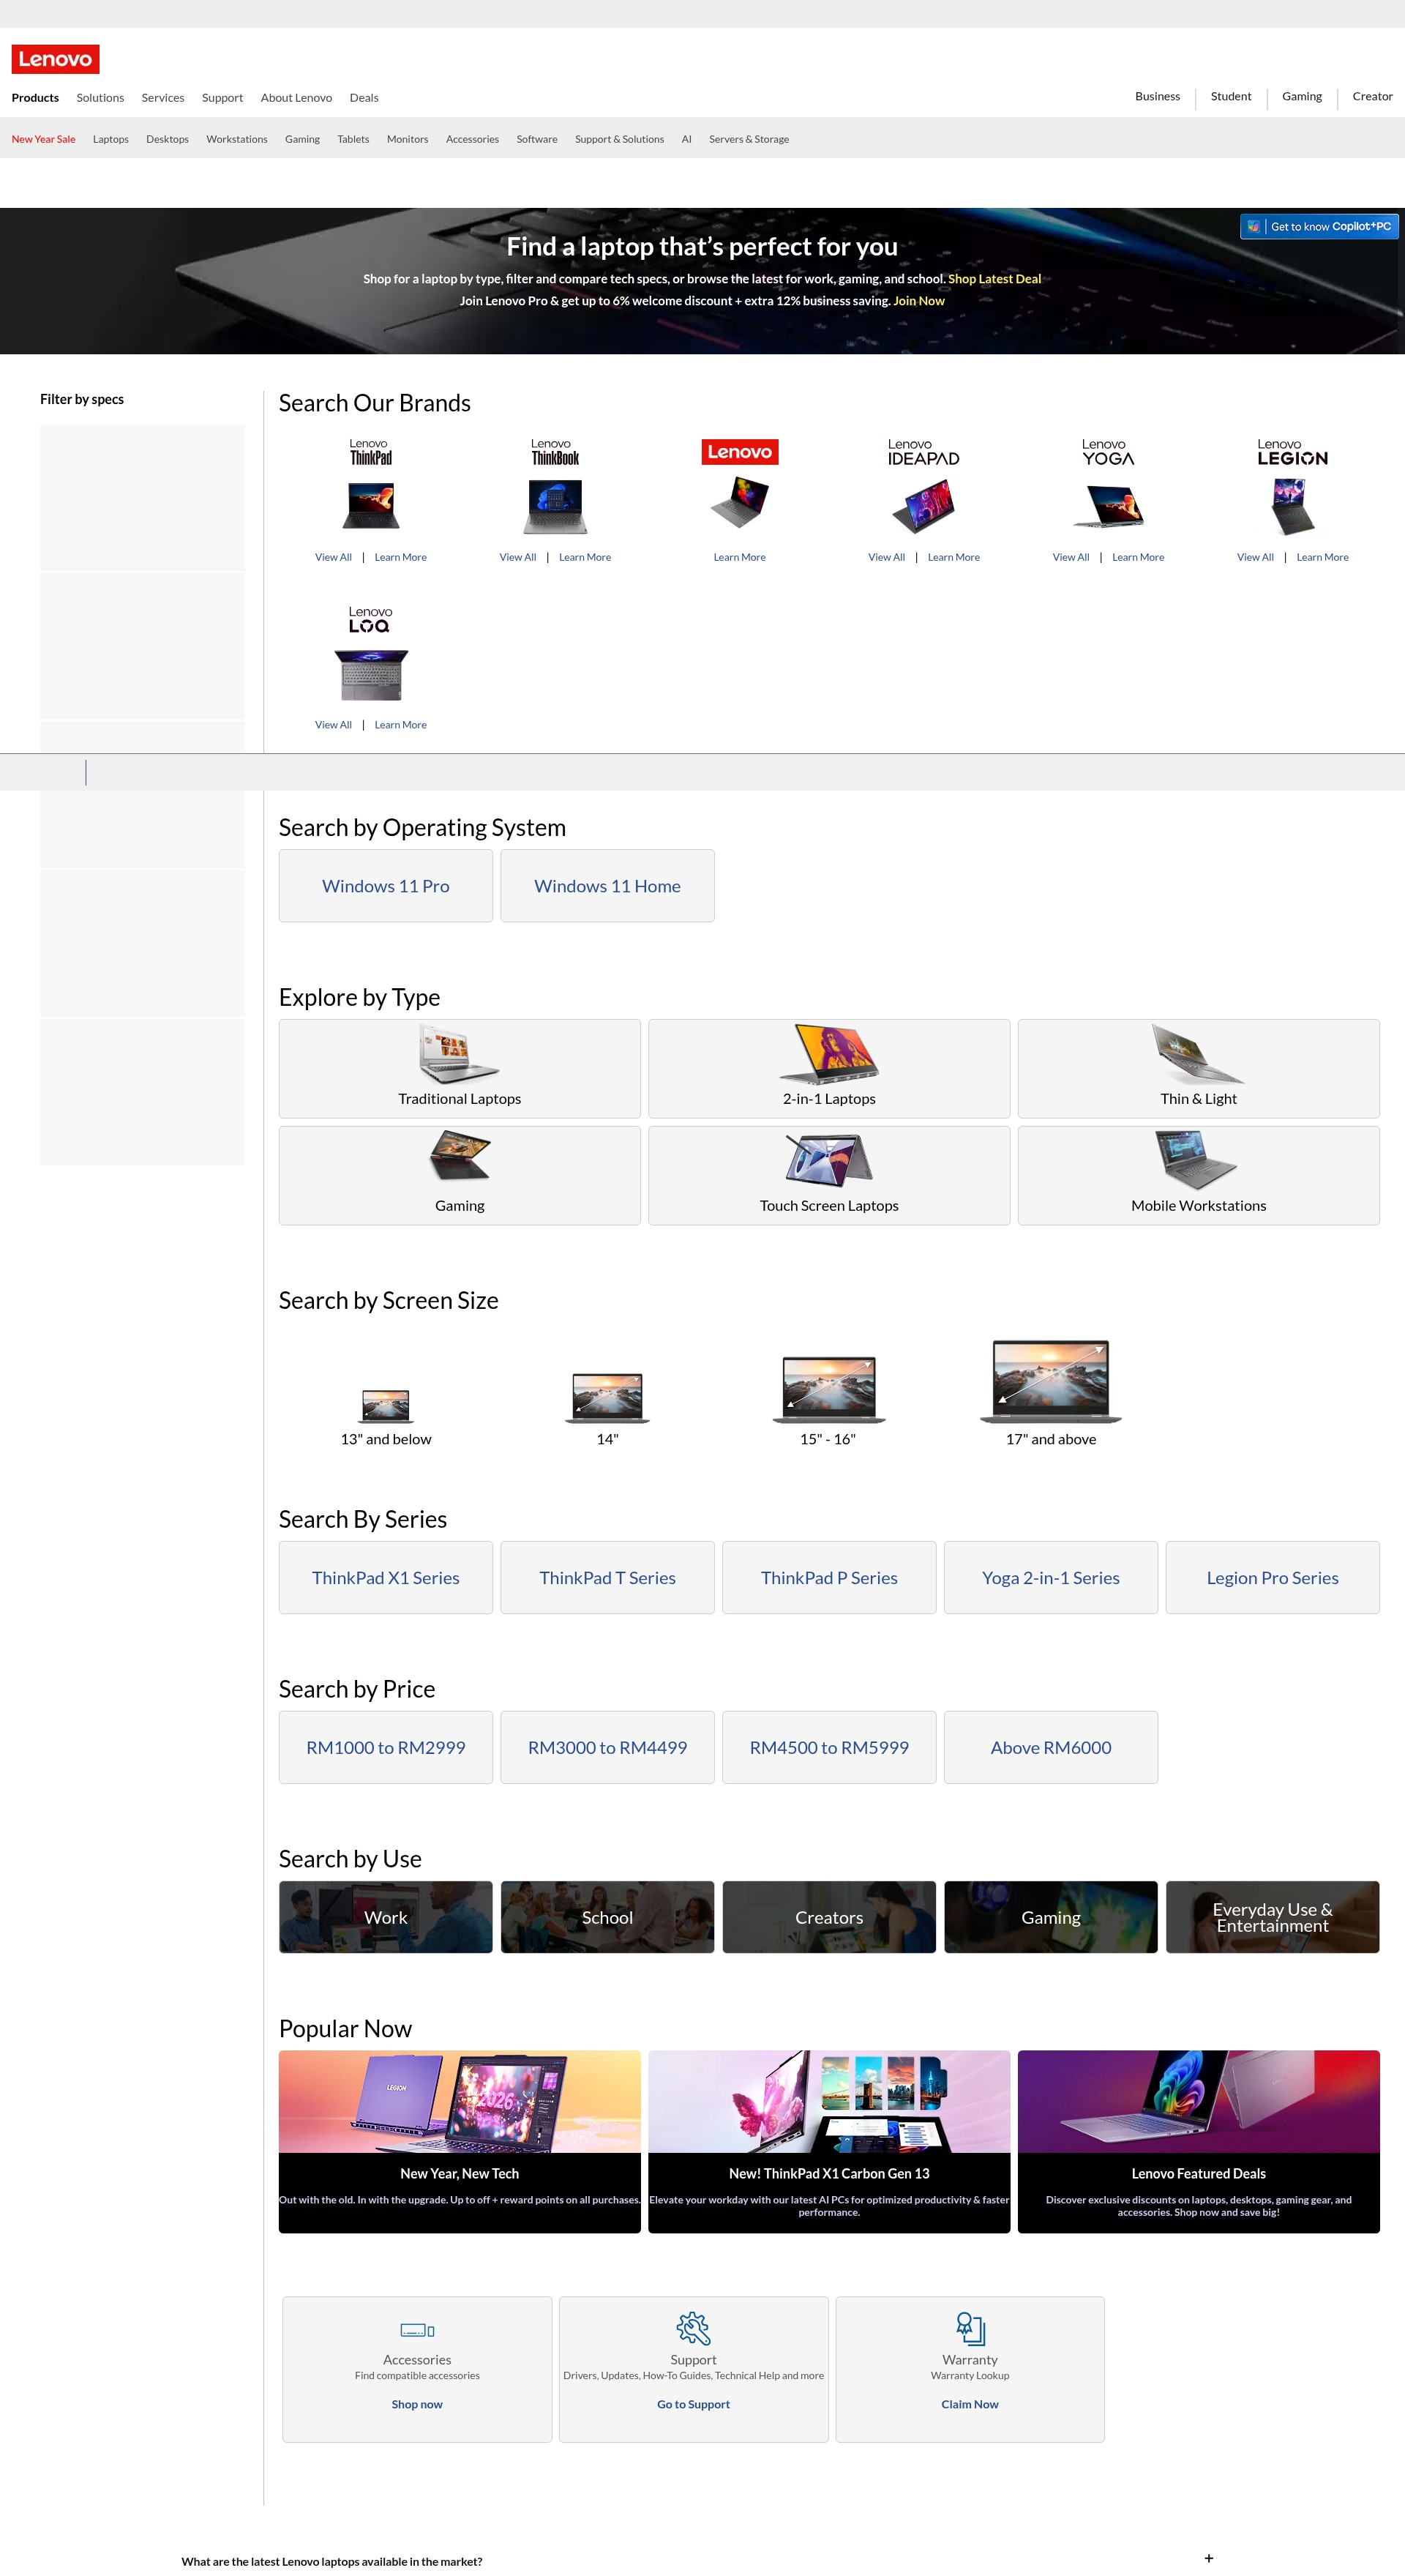
Task: Open Laptops in category bar
Action: tap(111, 139)
